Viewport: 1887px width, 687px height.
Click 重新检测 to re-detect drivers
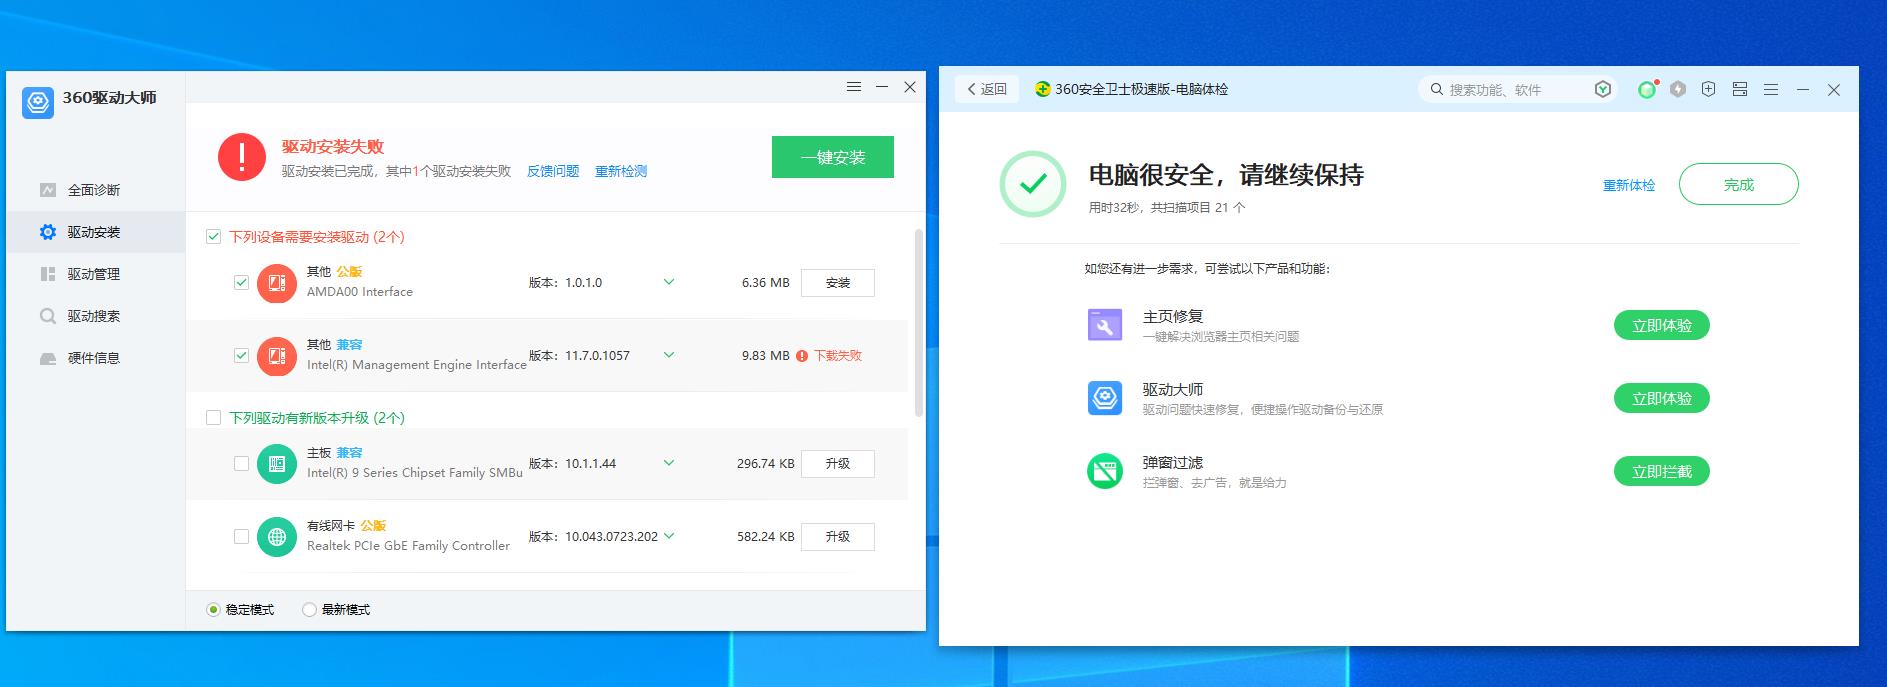[x=621, y=171]
